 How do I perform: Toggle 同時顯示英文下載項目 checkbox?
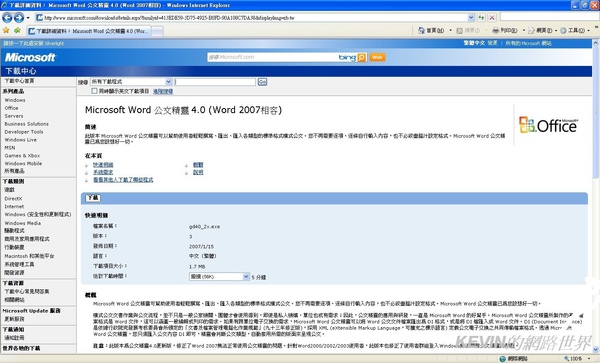(94, 91)
